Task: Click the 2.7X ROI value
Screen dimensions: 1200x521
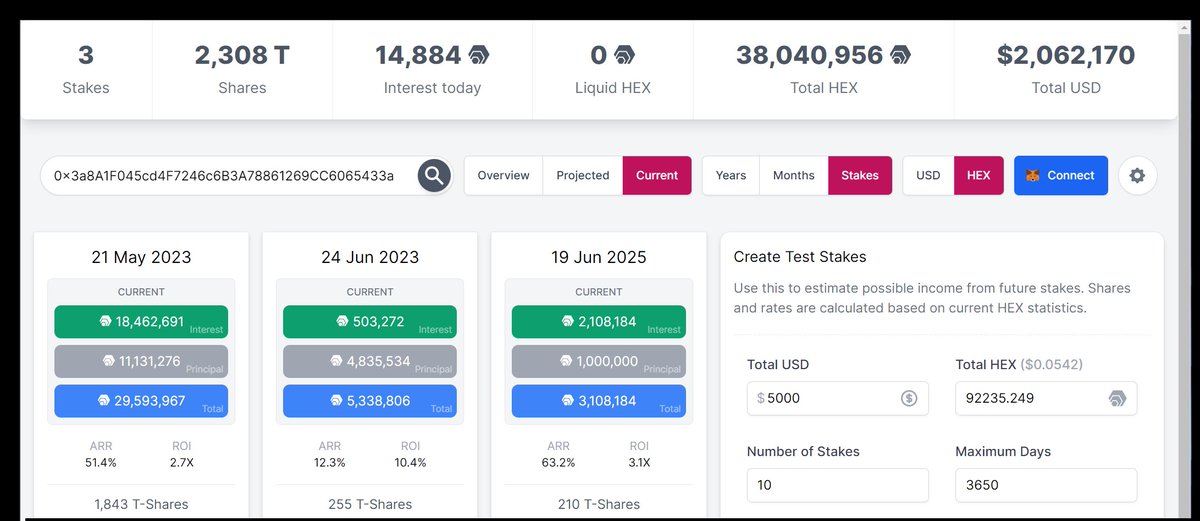Action: 182,463
